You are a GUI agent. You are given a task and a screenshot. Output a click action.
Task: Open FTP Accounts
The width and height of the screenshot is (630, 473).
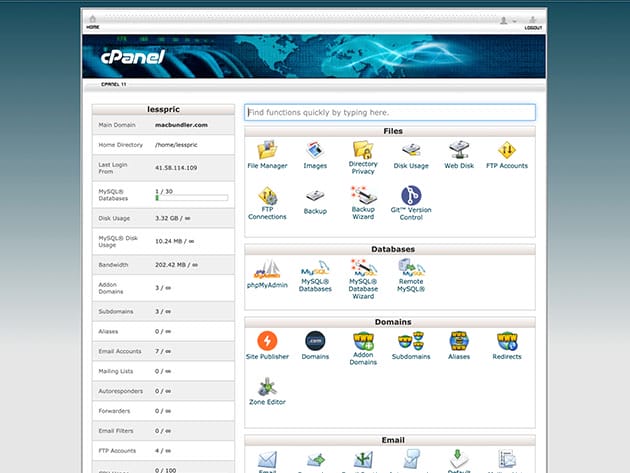[x=506, y=151]
